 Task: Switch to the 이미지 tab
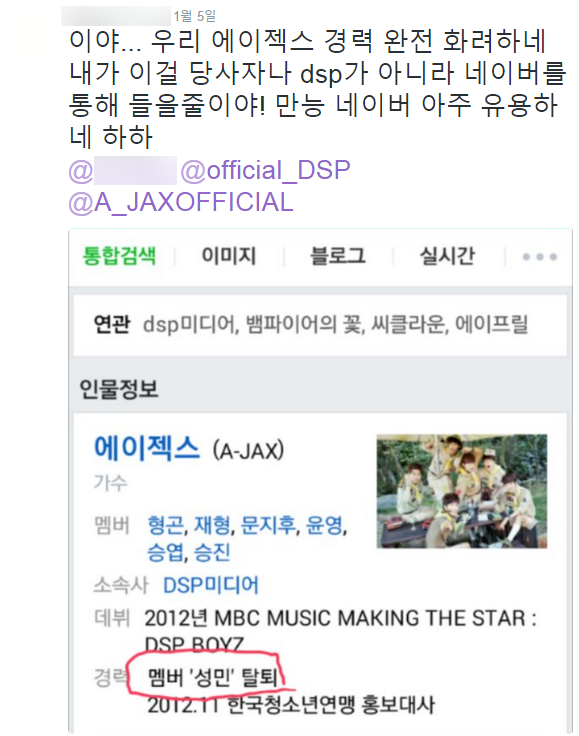229,256
